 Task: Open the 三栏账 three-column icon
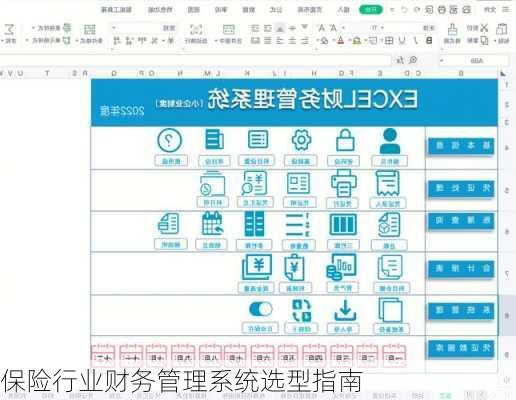coord(343,224)
